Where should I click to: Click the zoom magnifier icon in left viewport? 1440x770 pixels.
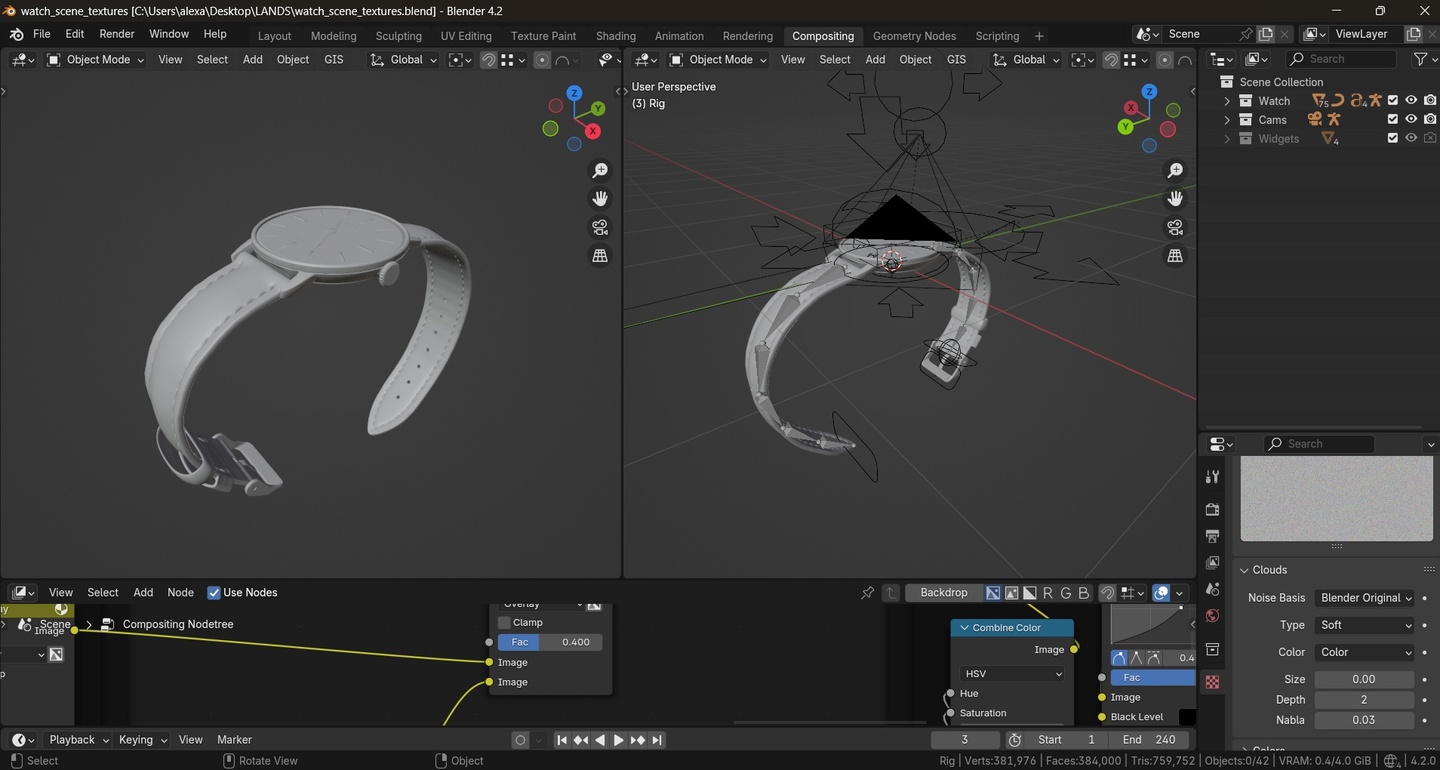click(x=600, y=171)
